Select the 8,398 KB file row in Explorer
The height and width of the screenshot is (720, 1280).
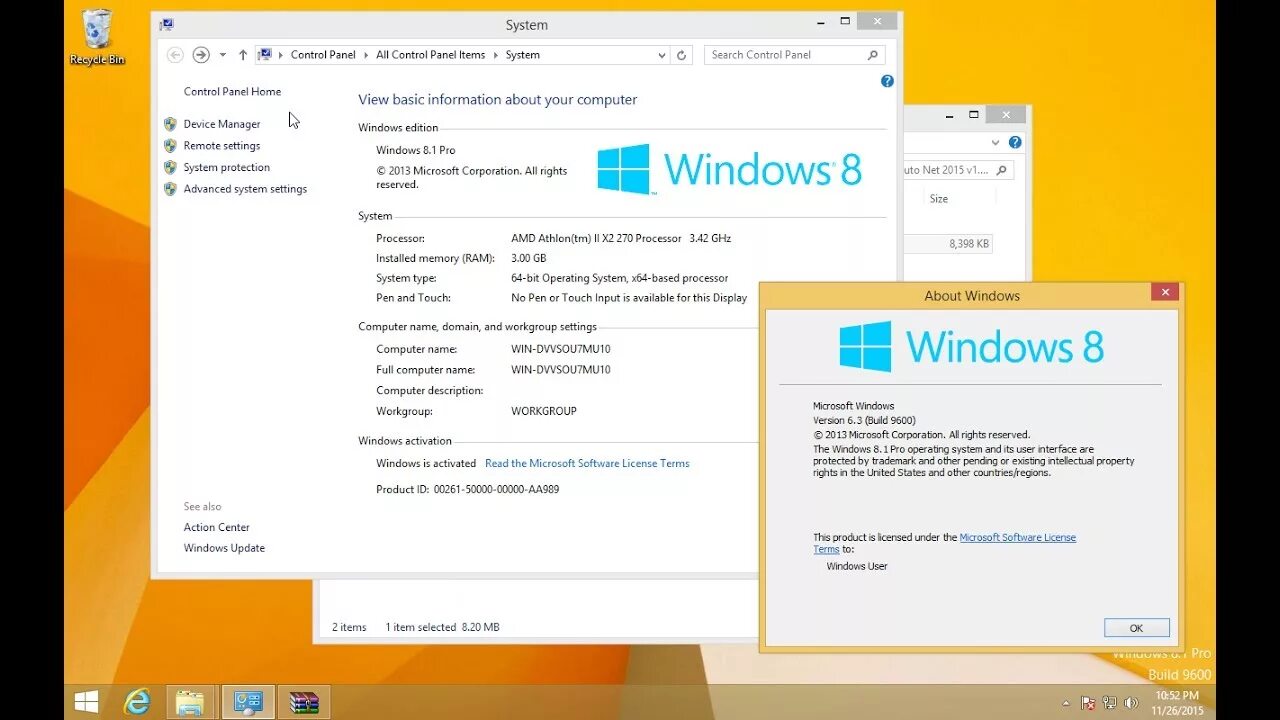point(949,243)
